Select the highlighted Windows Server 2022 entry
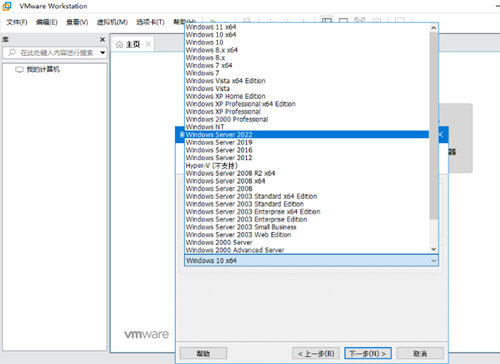Viewport: 500px width, 364px height. [x=307, y=134]
